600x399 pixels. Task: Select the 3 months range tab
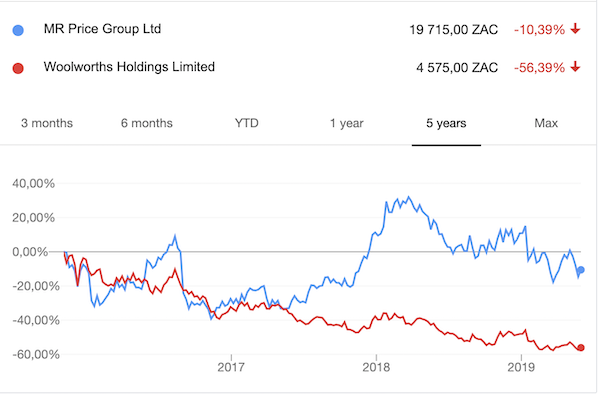coord(47,123)
